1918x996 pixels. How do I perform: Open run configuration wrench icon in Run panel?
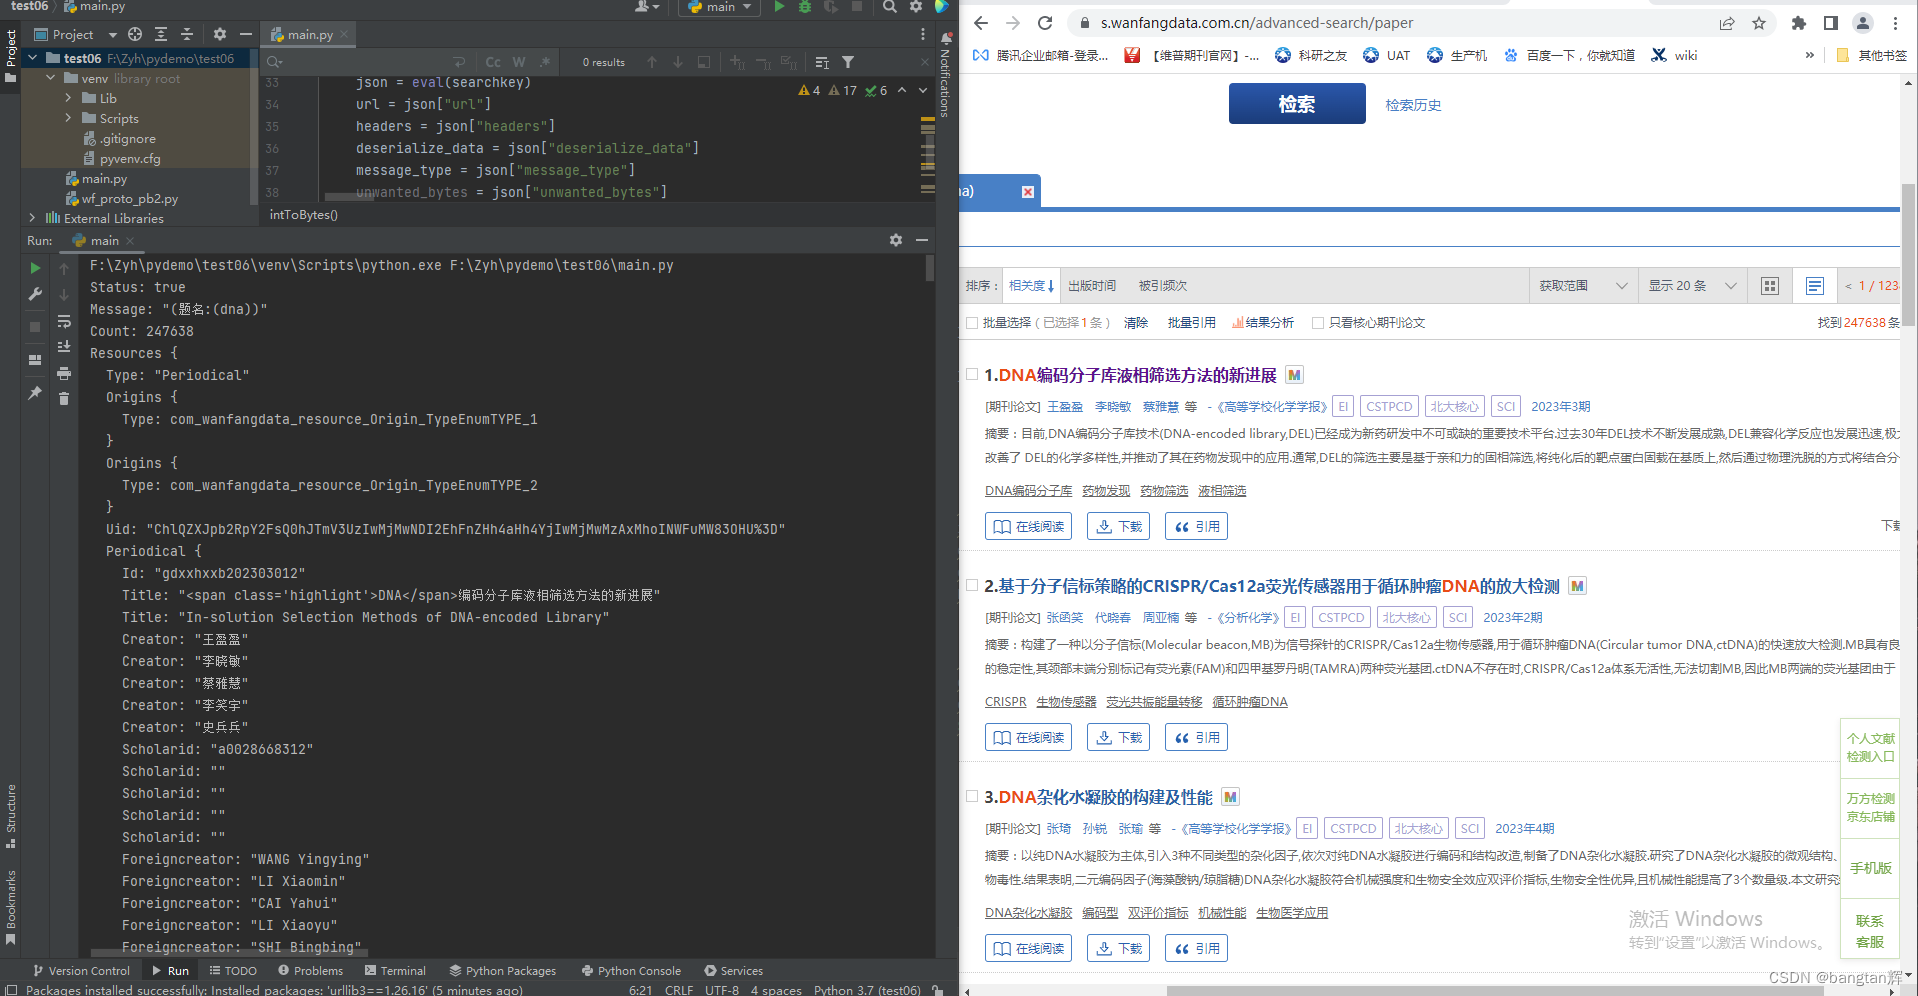click(35, 294)
